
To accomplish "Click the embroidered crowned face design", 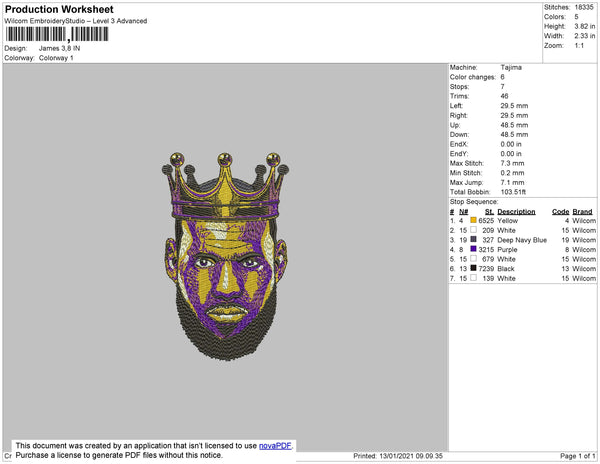I will pos(225,256).
